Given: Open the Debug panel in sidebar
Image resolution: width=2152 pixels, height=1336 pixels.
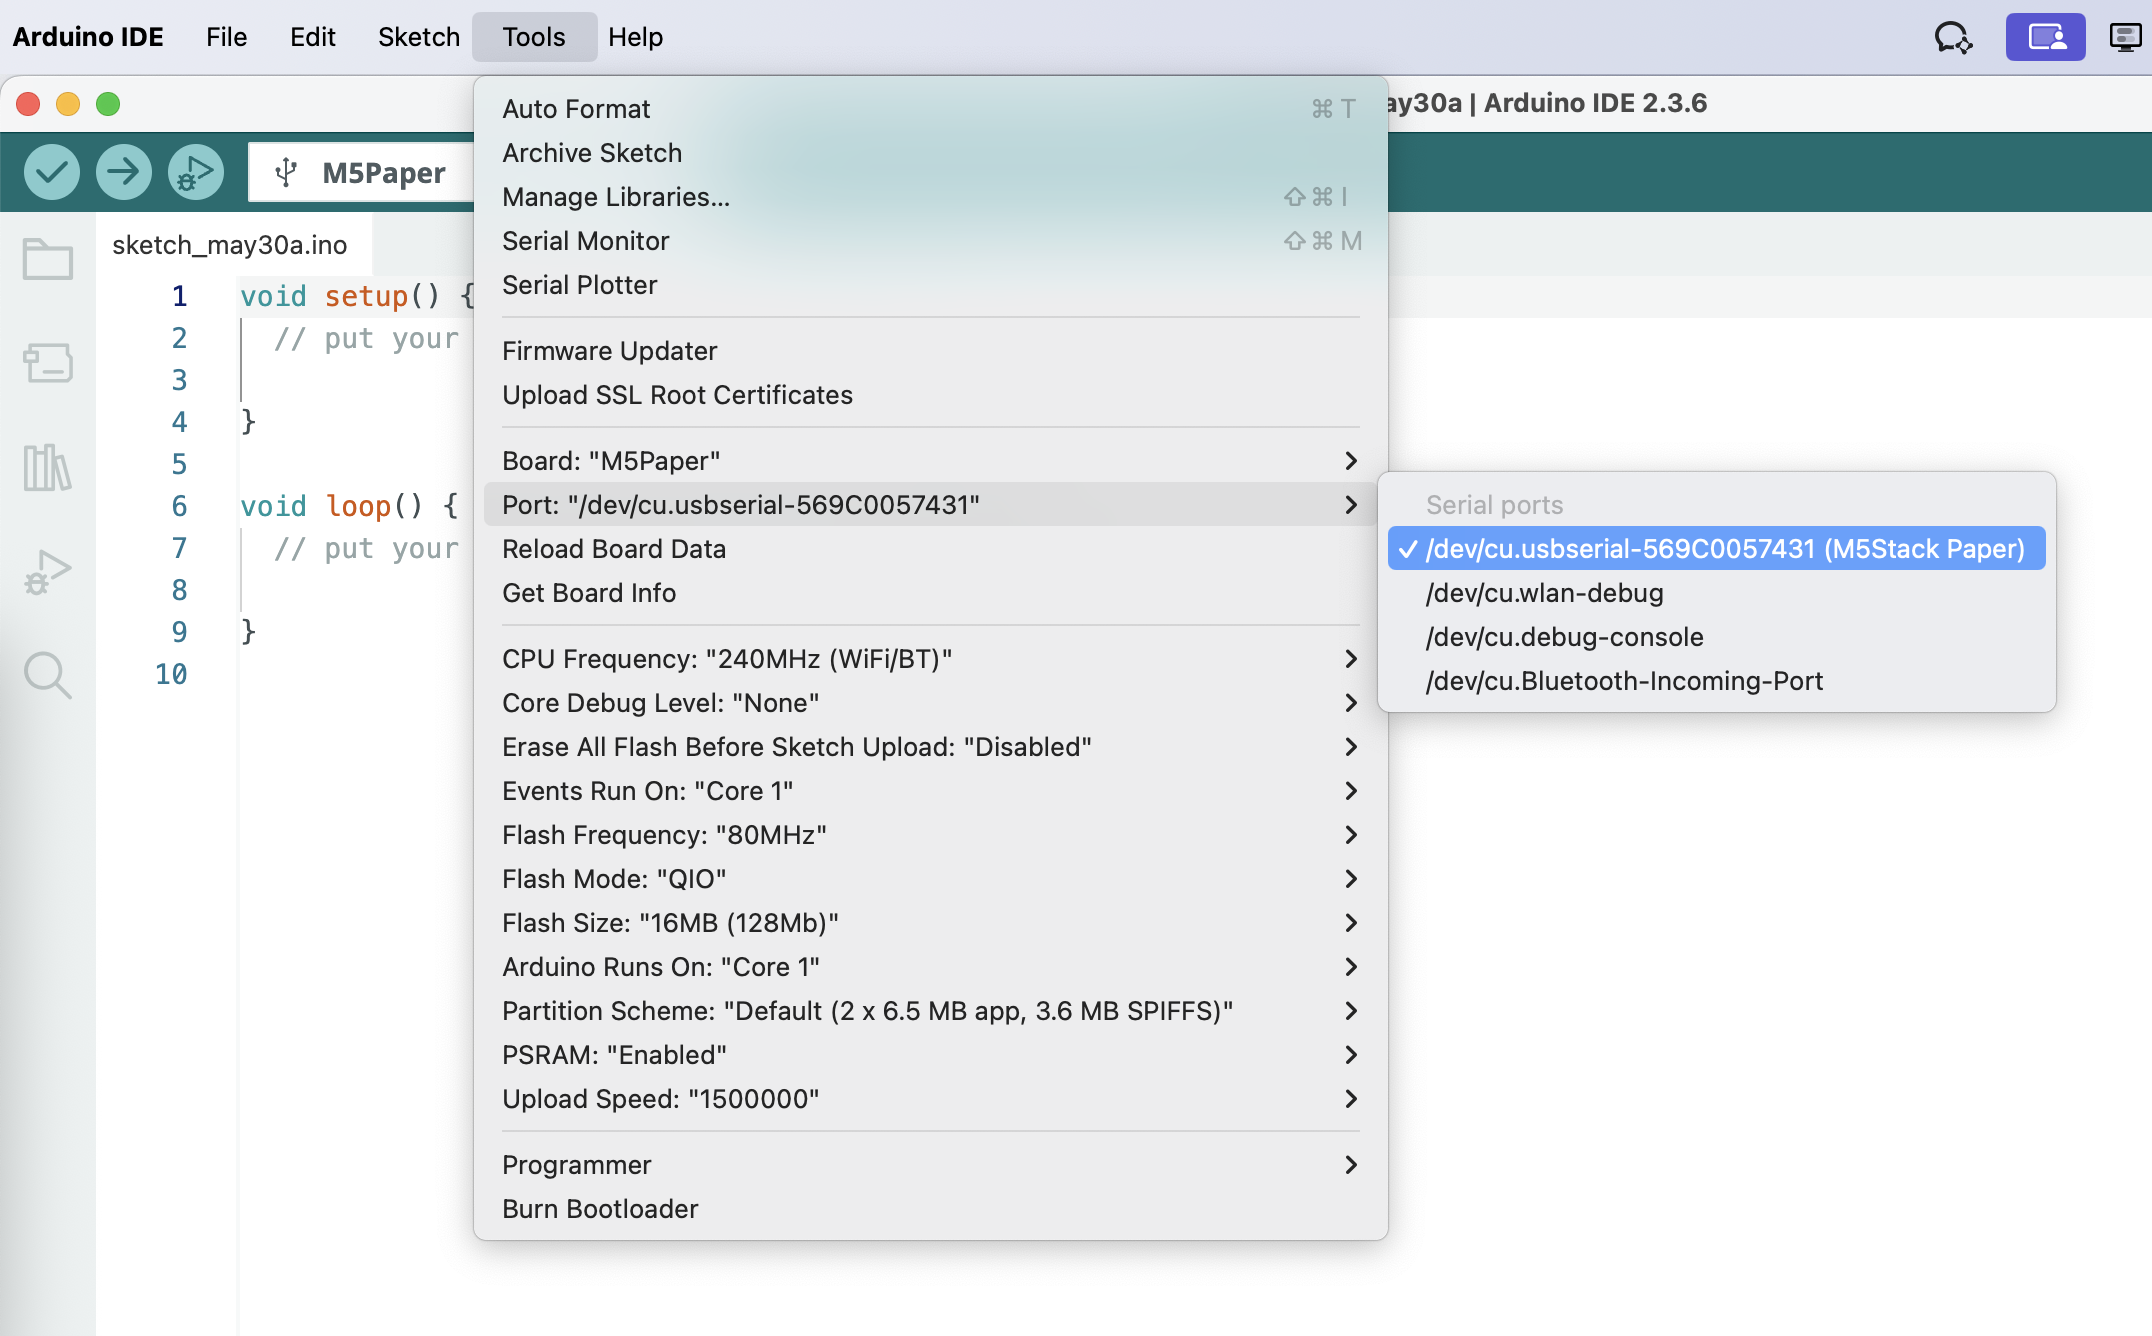Looking at the screenshot, I should pyautogui.click(x=48, y=572).
